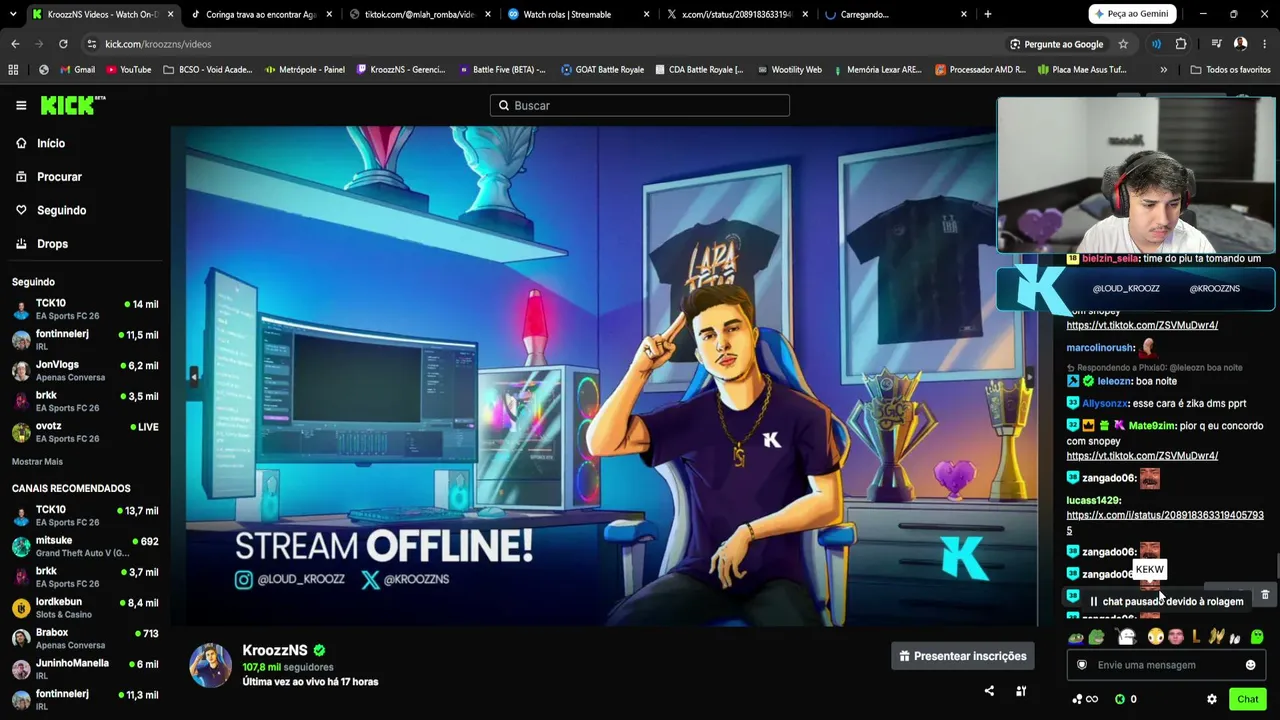Open the Kick hamburger sidebar menu
Screen dimensions: 1280x720
click(21, 105)
